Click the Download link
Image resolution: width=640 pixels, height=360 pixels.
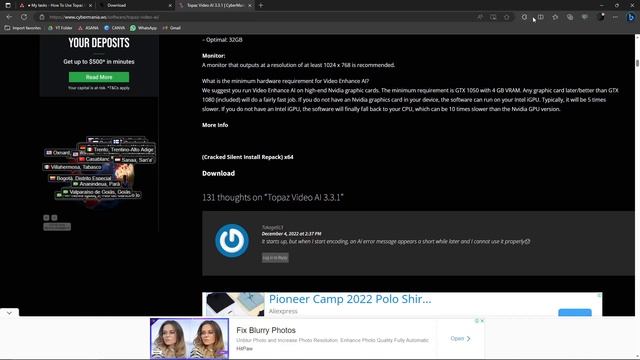tap(218, 173)
